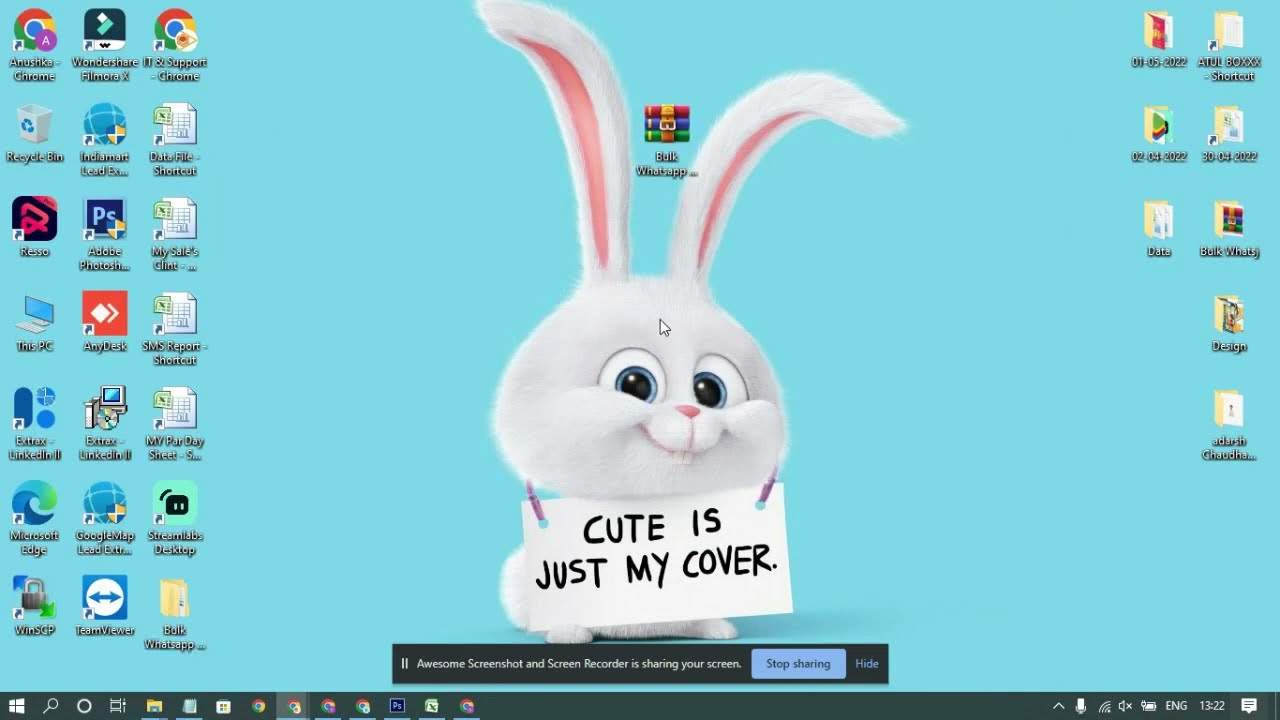1280x720 pixels.
Task: Select the 30-04-2022 folder shortcut
Action: (x=1229, y=134)
